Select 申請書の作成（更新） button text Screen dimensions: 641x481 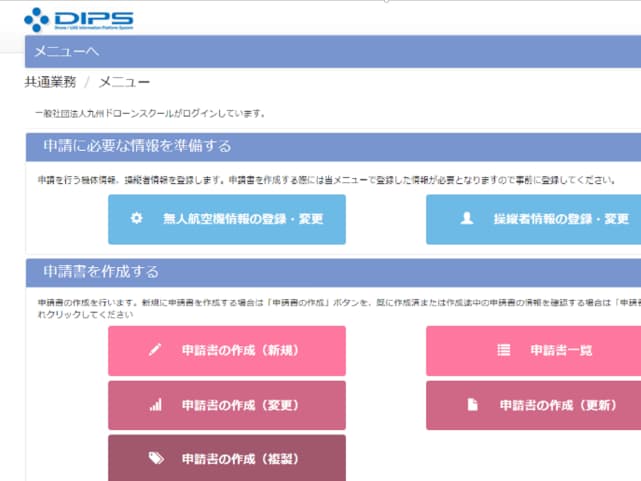pyautogui.click(x=559, y=405)
